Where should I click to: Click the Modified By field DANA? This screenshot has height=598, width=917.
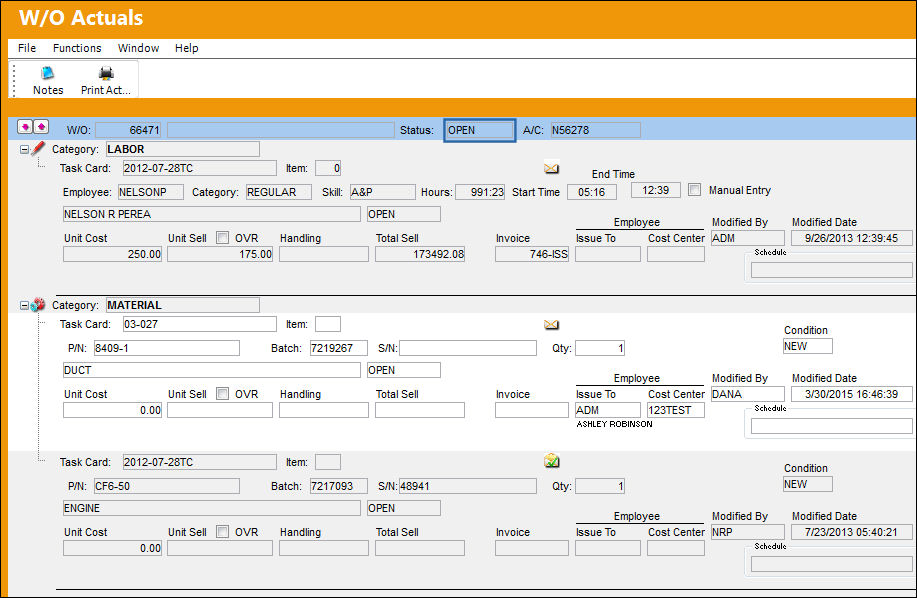click(x=747, y=394)
